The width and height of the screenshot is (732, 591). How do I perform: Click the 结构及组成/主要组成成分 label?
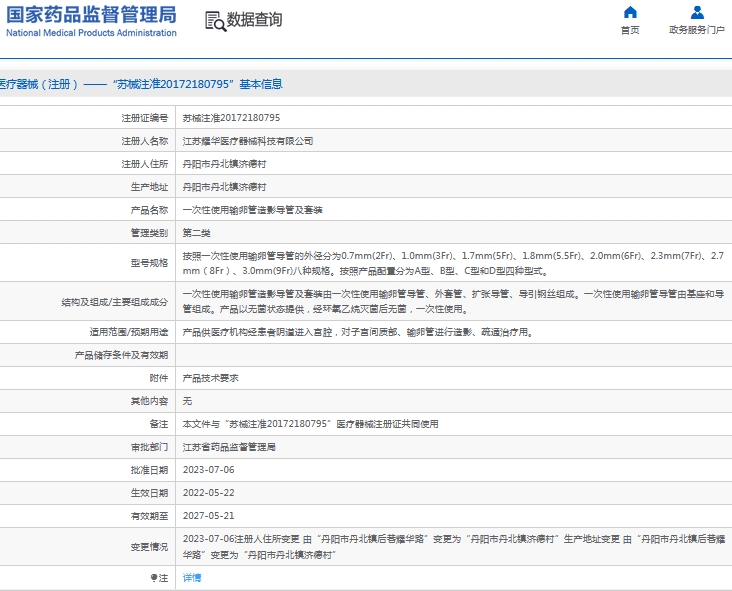(x=114, y=302)
